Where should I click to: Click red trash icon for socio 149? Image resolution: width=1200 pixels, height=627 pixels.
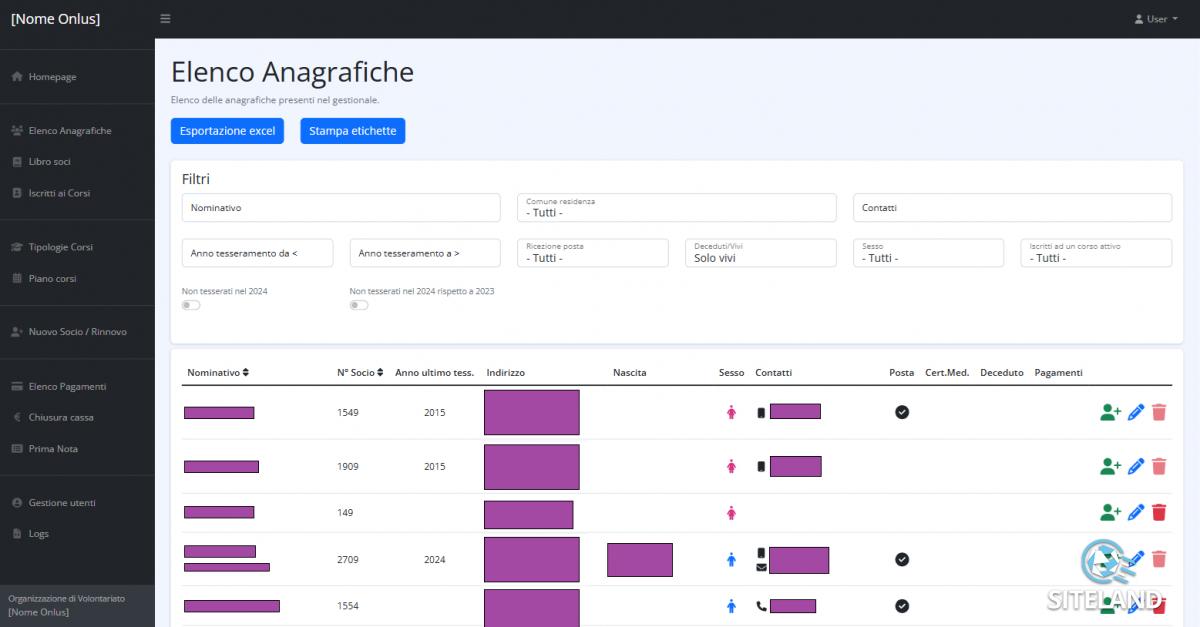pos(1159,513)
